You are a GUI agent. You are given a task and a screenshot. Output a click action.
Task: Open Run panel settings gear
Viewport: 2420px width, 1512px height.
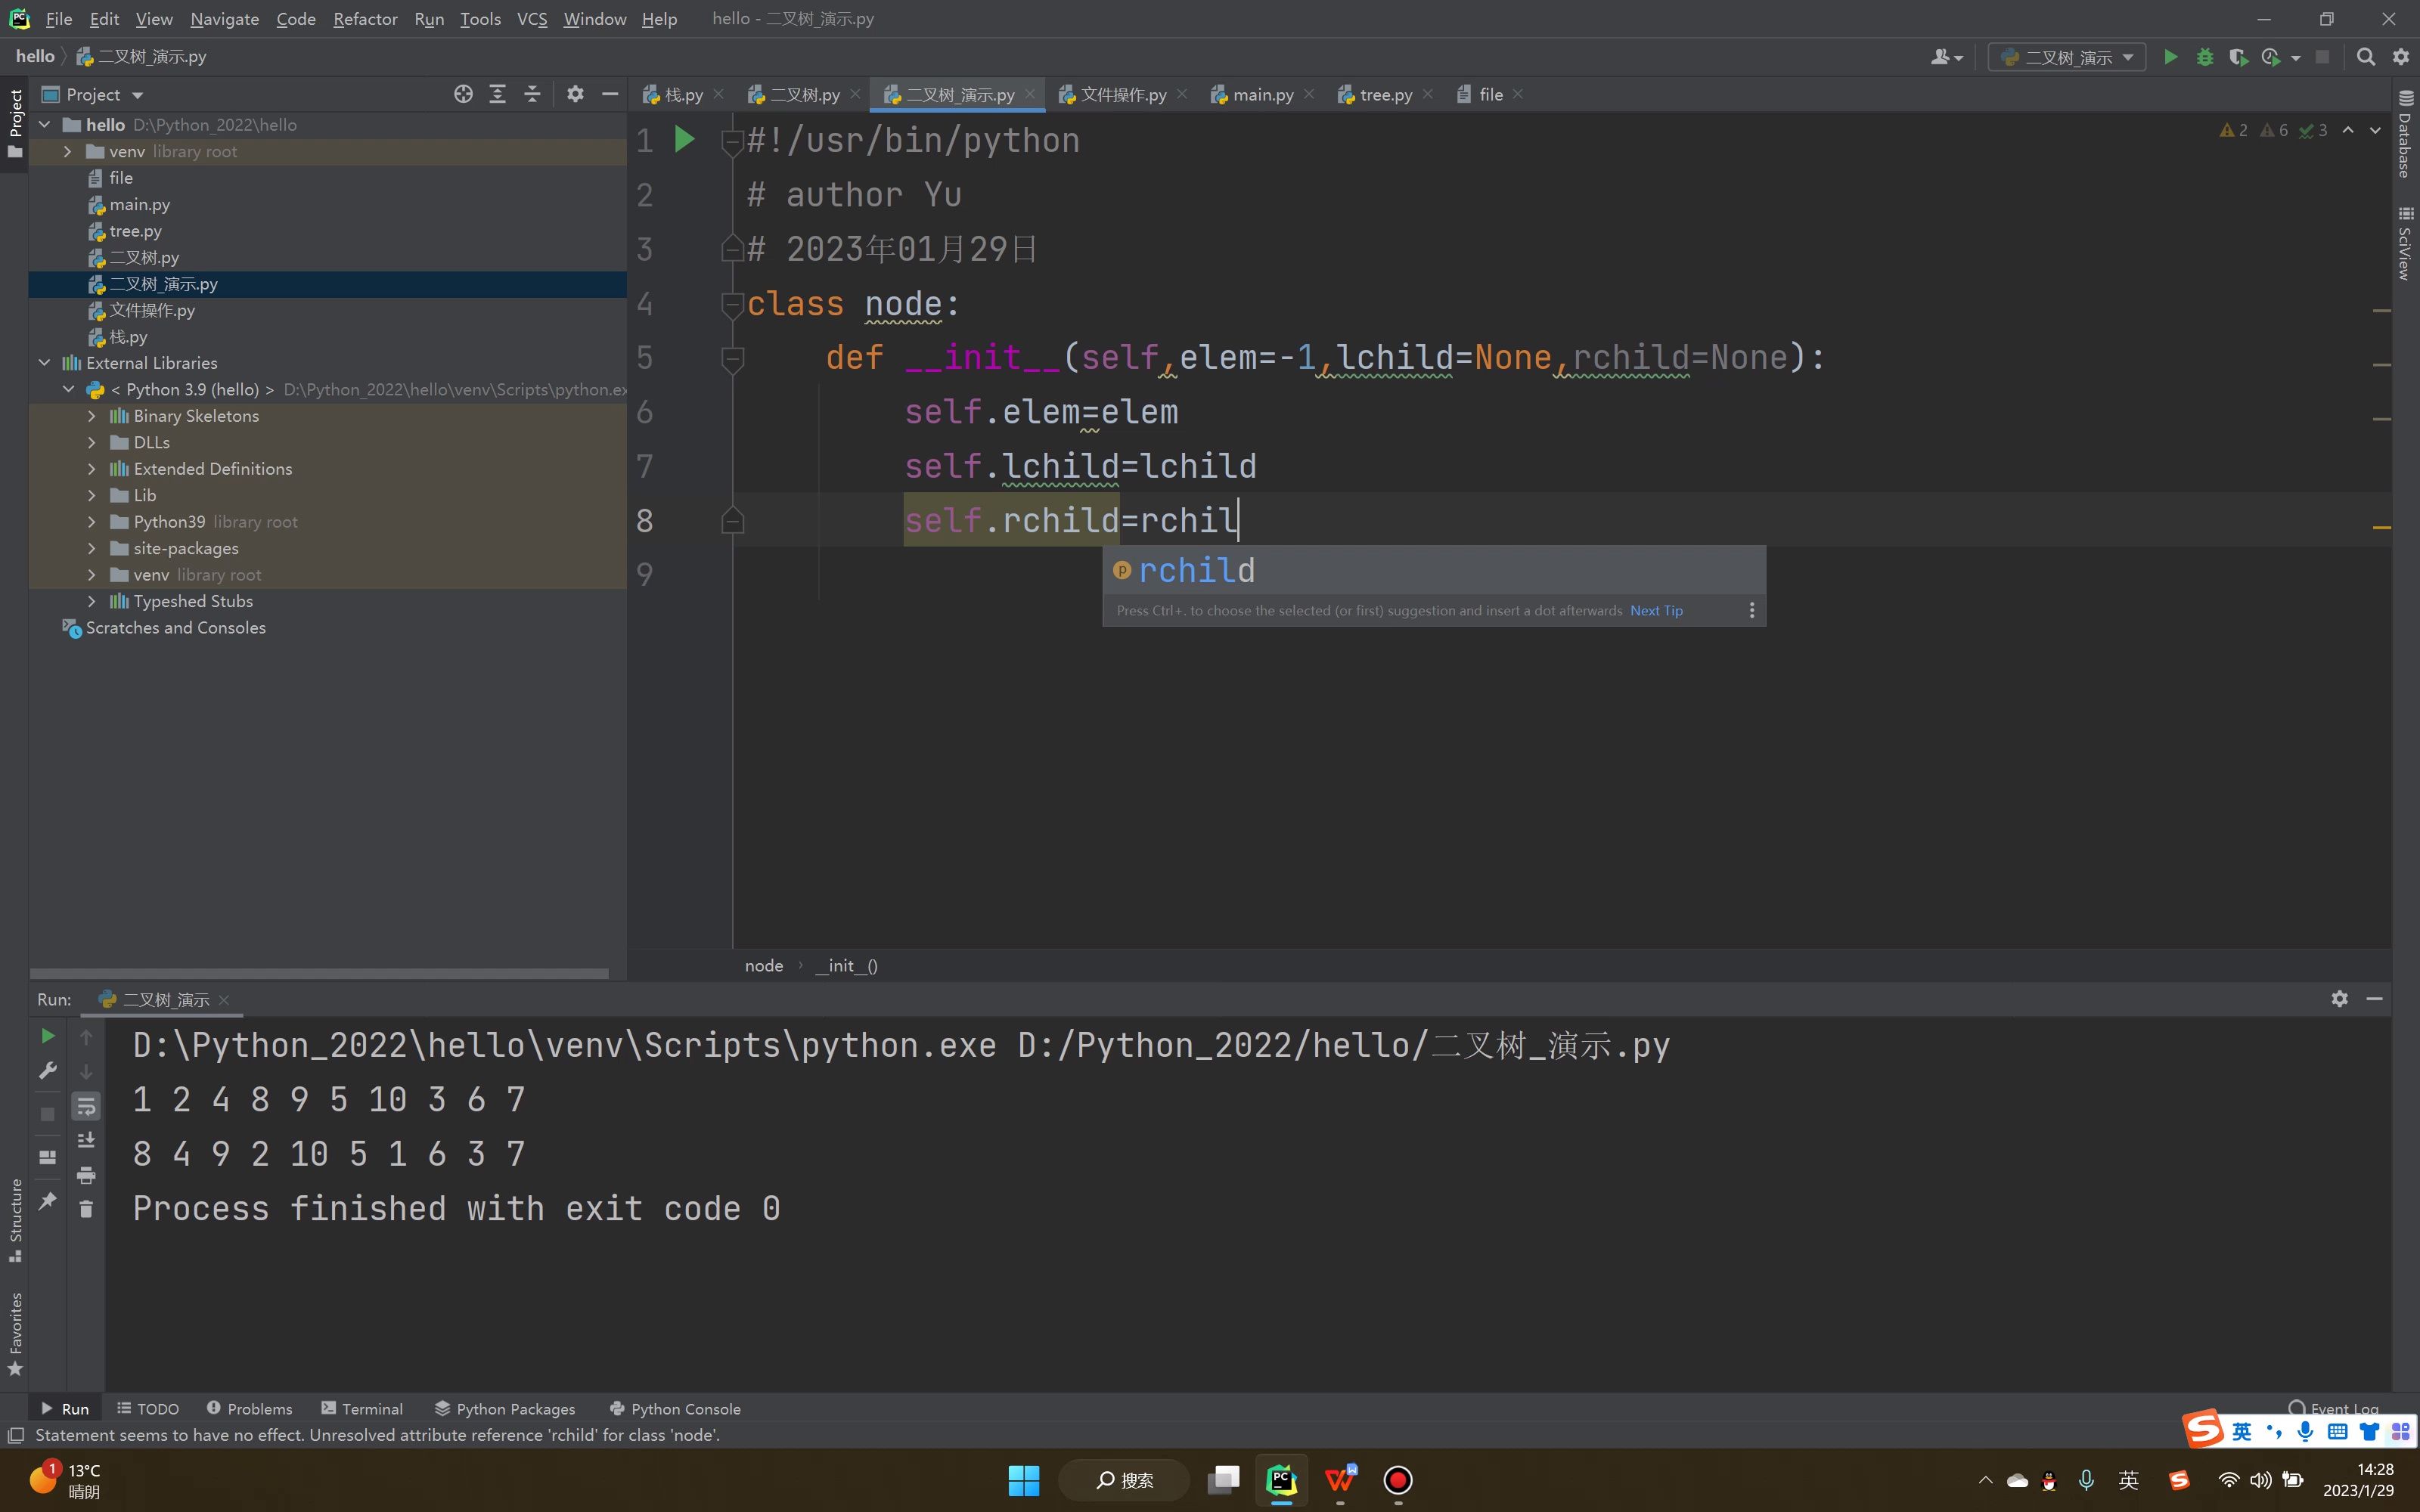(2339, 998)
